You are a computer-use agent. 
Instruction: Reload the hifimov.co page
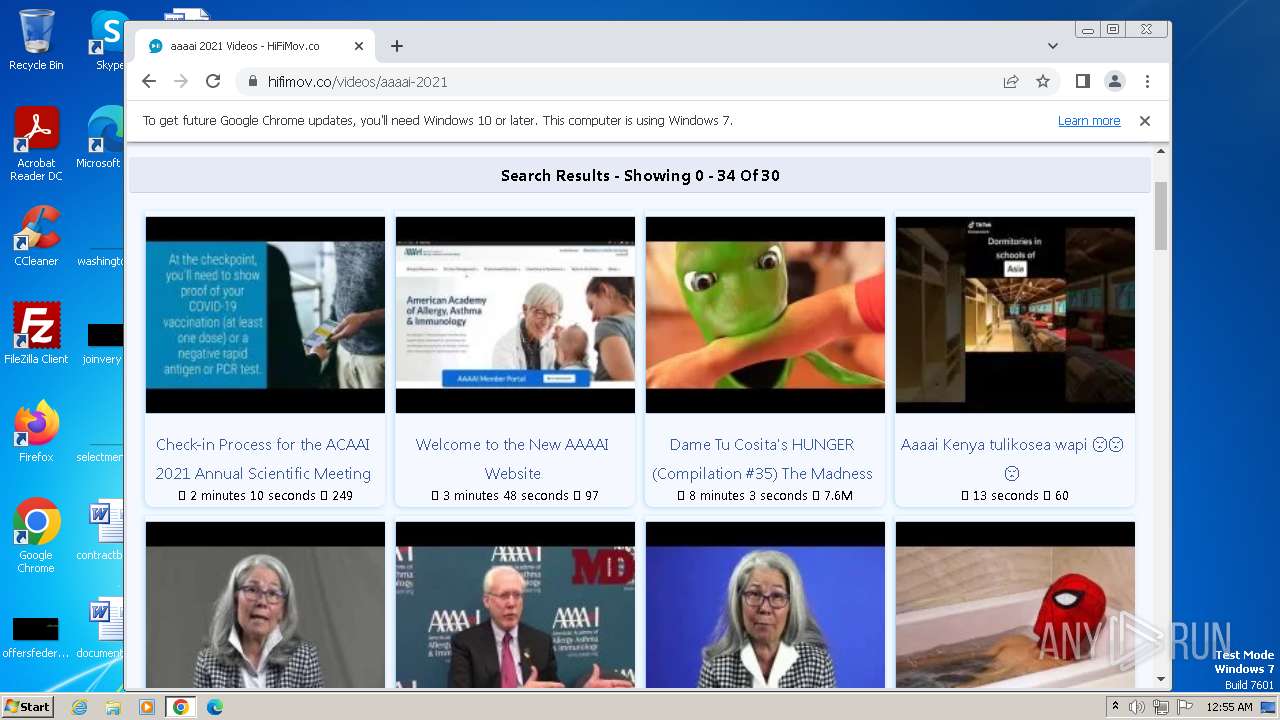coord(213,82)
